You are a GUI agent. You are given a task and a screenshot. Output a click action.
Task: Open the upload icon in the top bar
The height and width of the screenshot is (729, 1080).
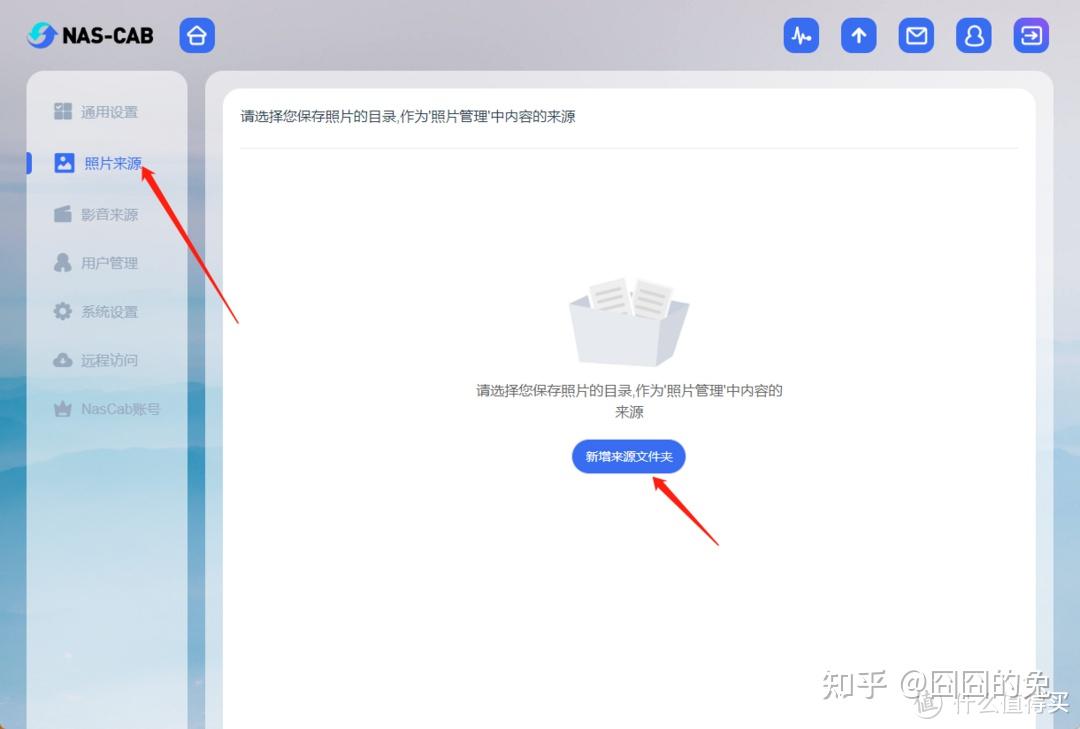[x=858, y=34]
